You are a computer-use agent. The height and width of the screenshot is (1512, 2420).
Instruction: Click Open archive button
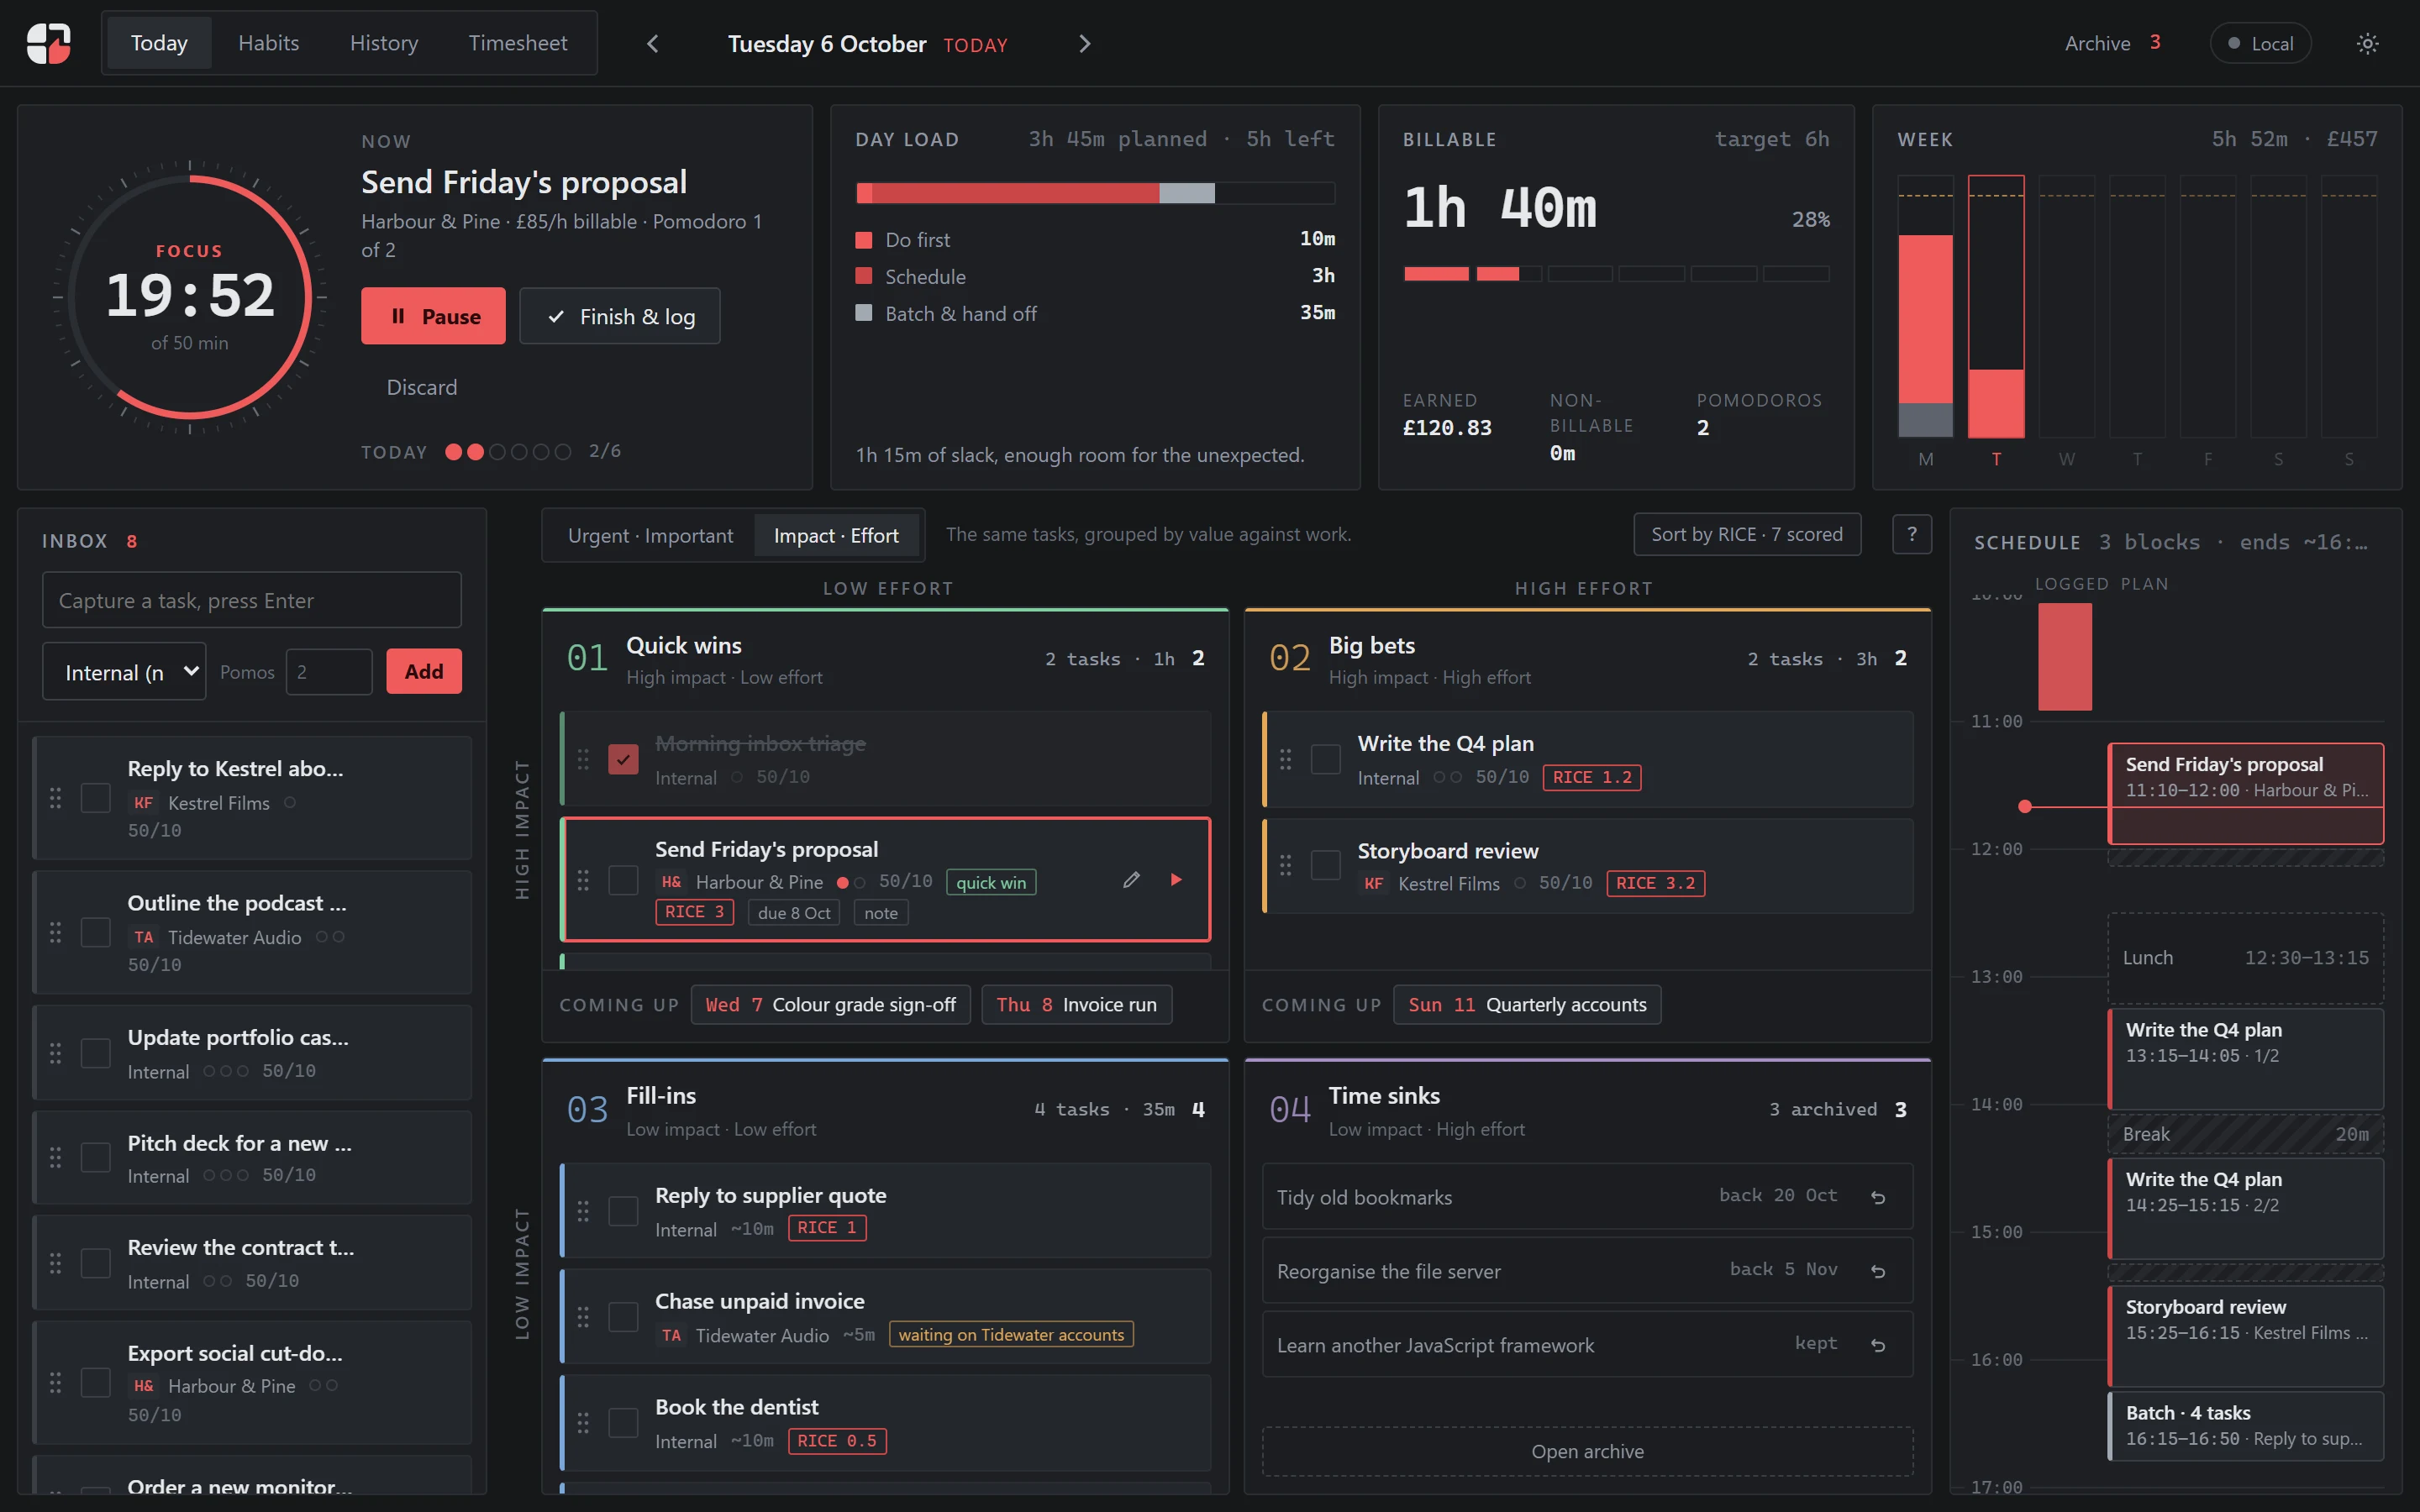click(x=1587, y=1451)
